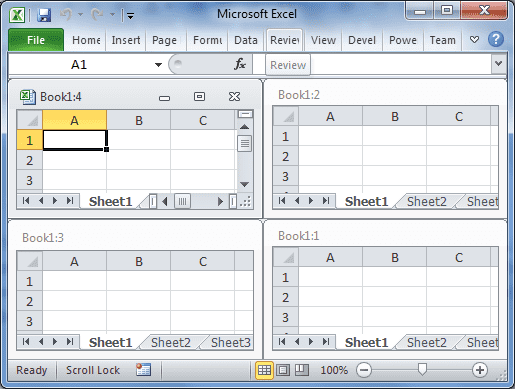515x389 pixels.
Task: Open the File tab
Action: pyautogui.click(x=36, y=40)
